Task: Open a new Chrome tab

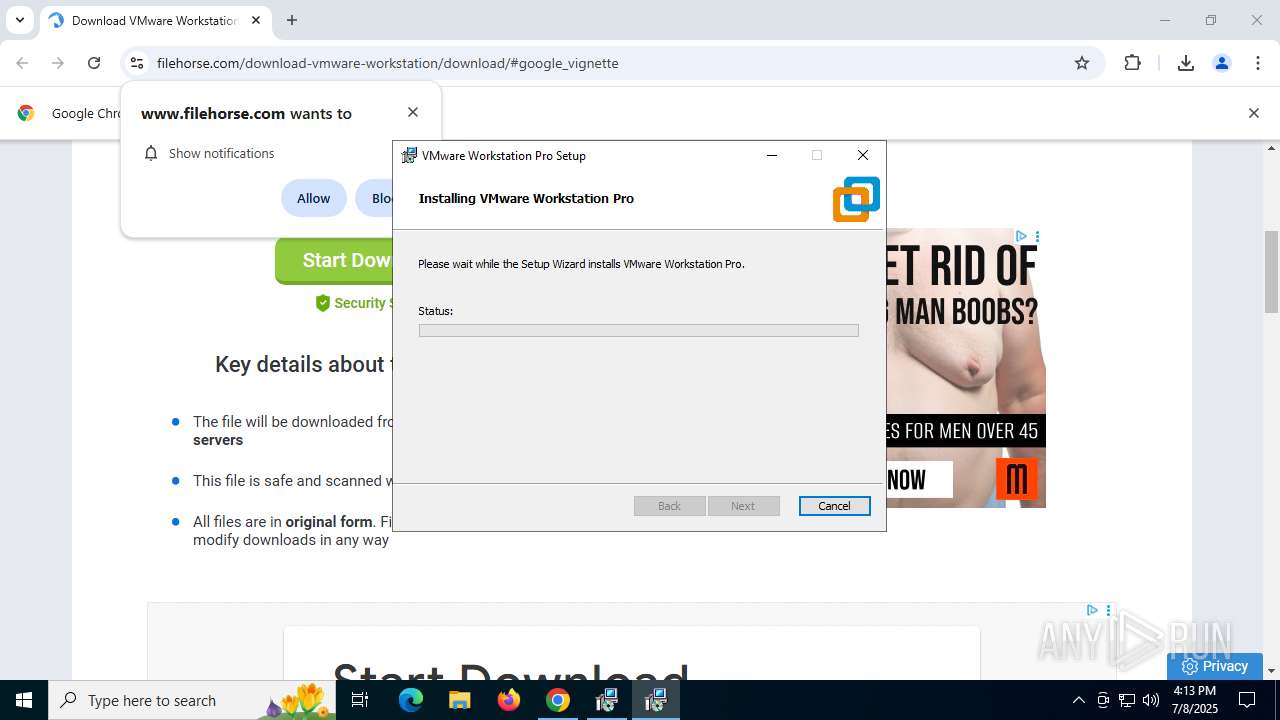Action: point(292,20)
